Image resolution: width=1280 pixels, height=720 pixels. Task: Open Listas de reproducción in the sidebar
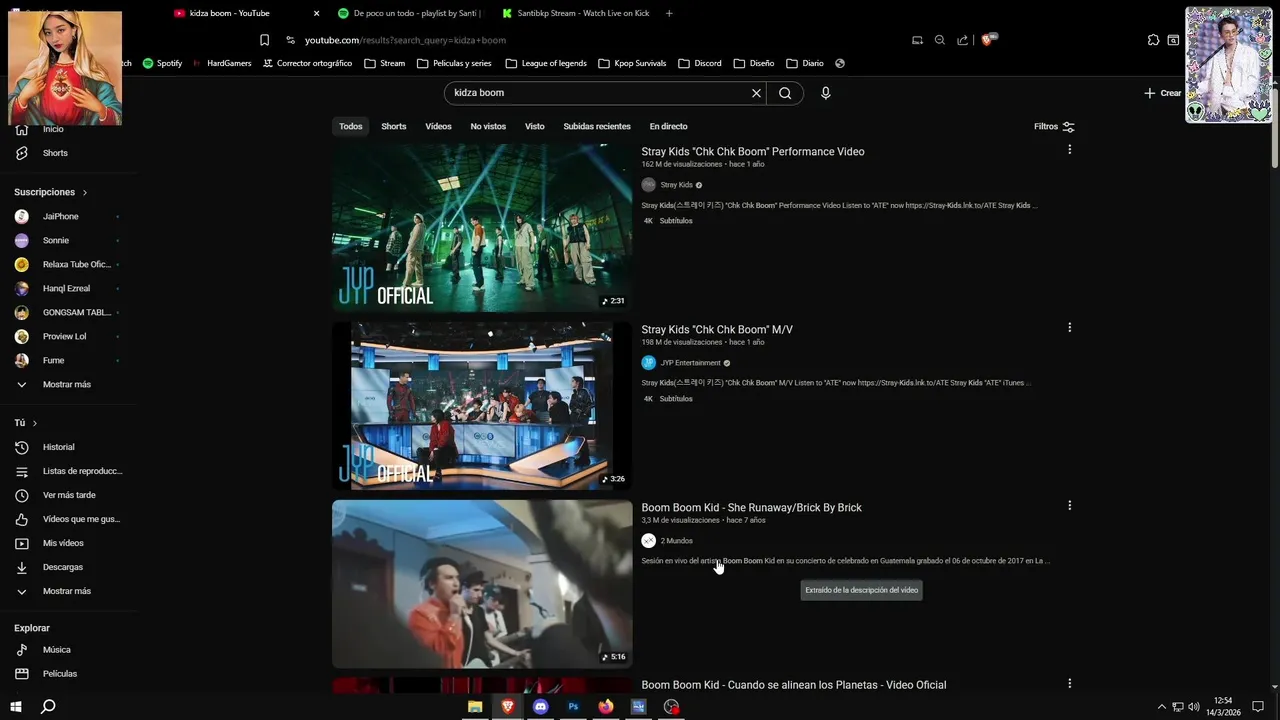click(82, 471)
